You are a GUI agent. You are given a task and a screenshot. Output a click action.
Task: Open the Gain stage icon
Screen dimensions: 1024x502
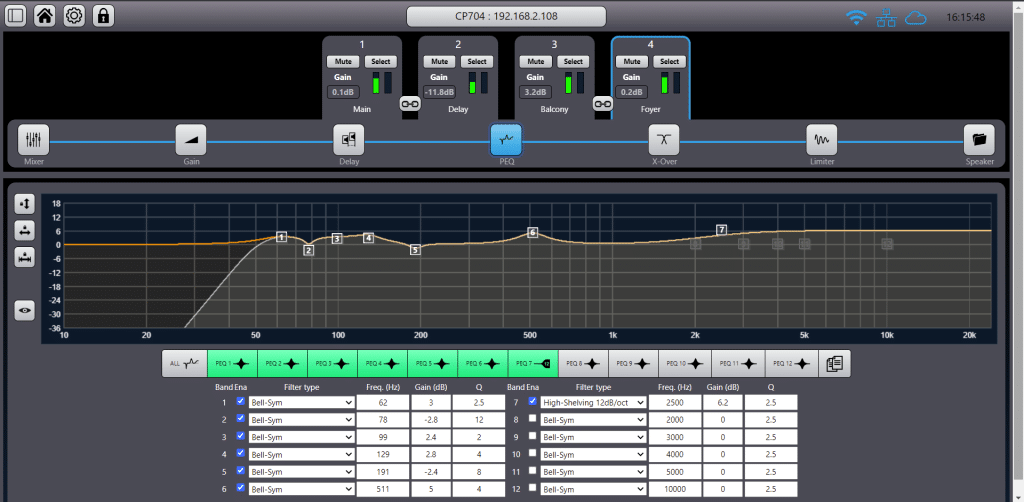point(191,140)
